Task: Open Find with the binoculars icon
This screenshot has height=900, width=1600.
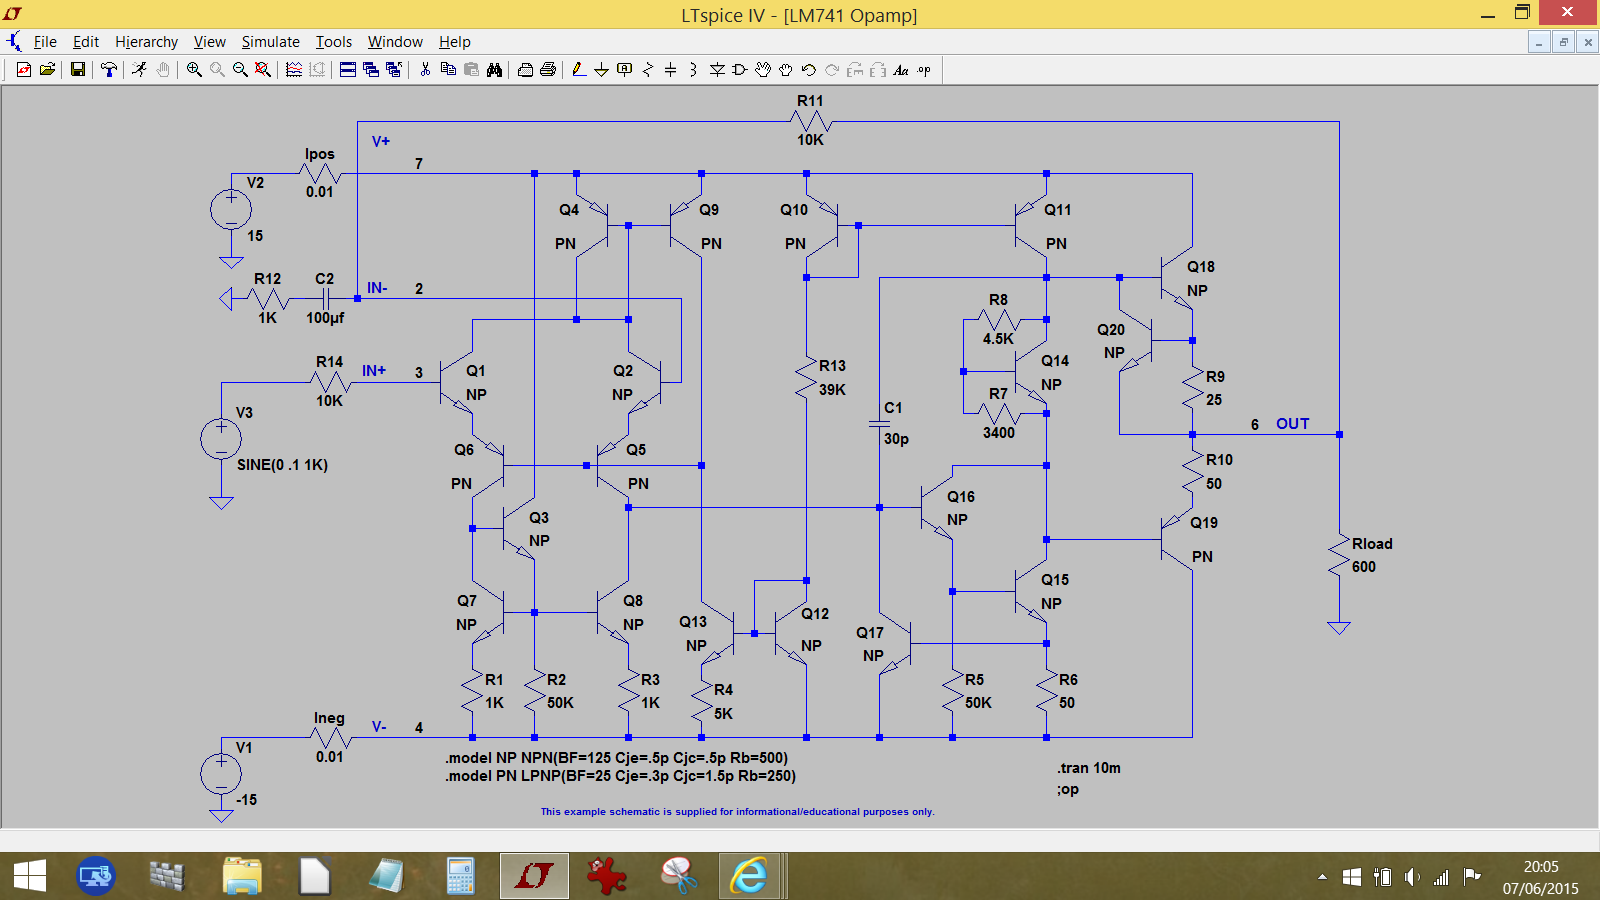Action: click(x=494, y=70)
